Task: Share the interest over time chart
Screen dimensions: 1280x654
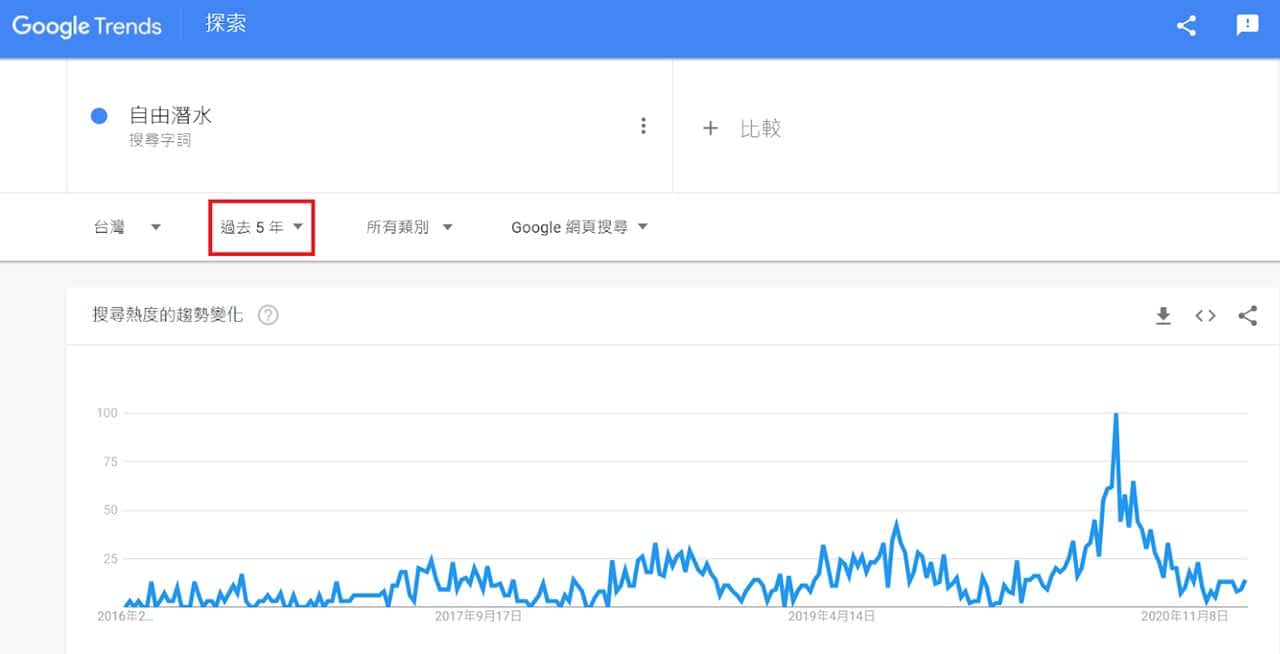Action: point(1247,316)
